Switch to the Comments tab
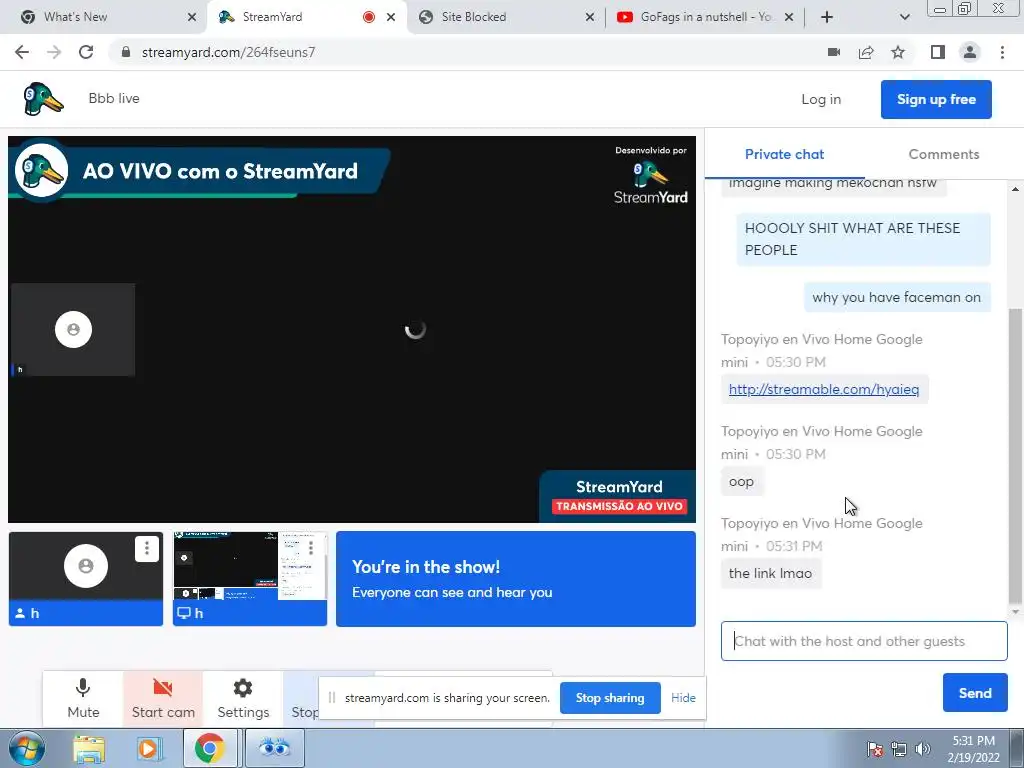This screenshot has height=768, width=1024. (x=944, y=155)
